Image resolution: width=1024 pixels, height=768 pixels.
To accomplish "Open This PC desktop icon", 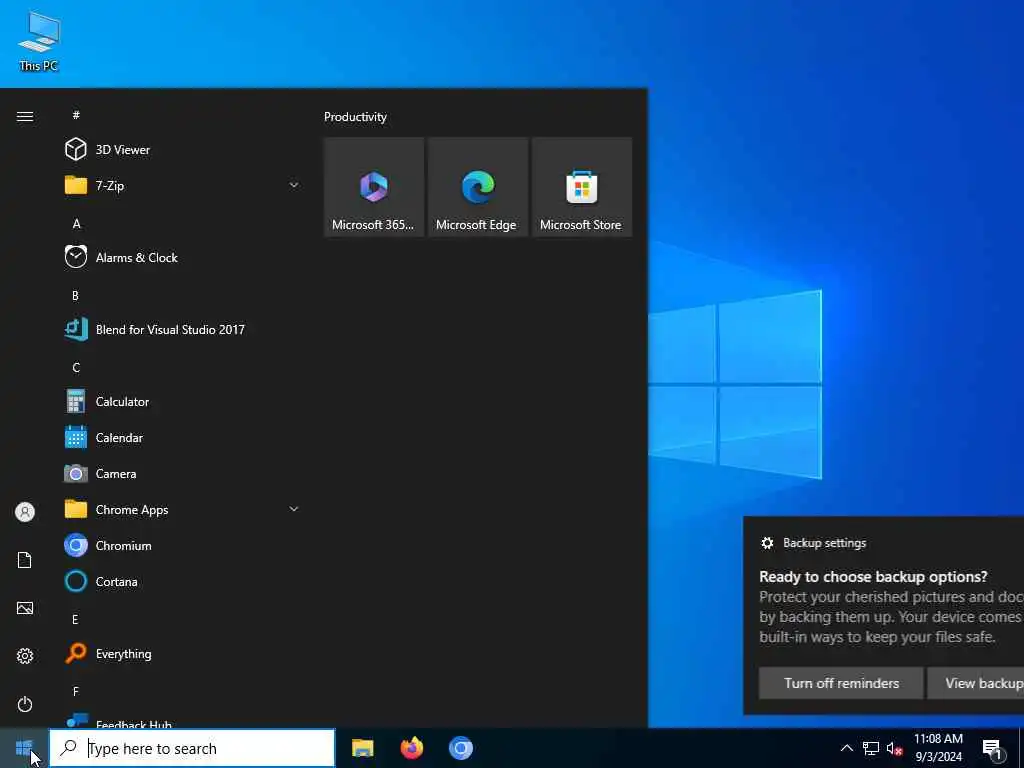I will (x=39, y=40).
